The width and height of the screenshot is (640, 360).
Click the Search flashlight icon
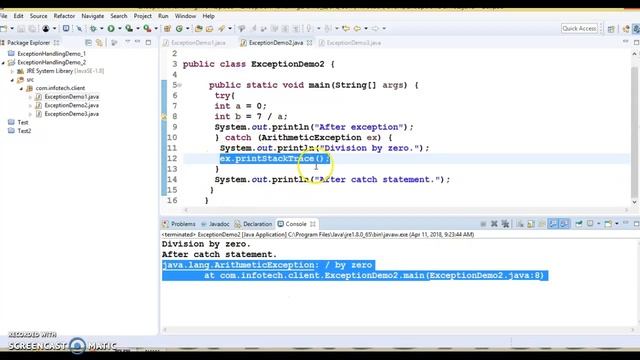tap(222, 29)
